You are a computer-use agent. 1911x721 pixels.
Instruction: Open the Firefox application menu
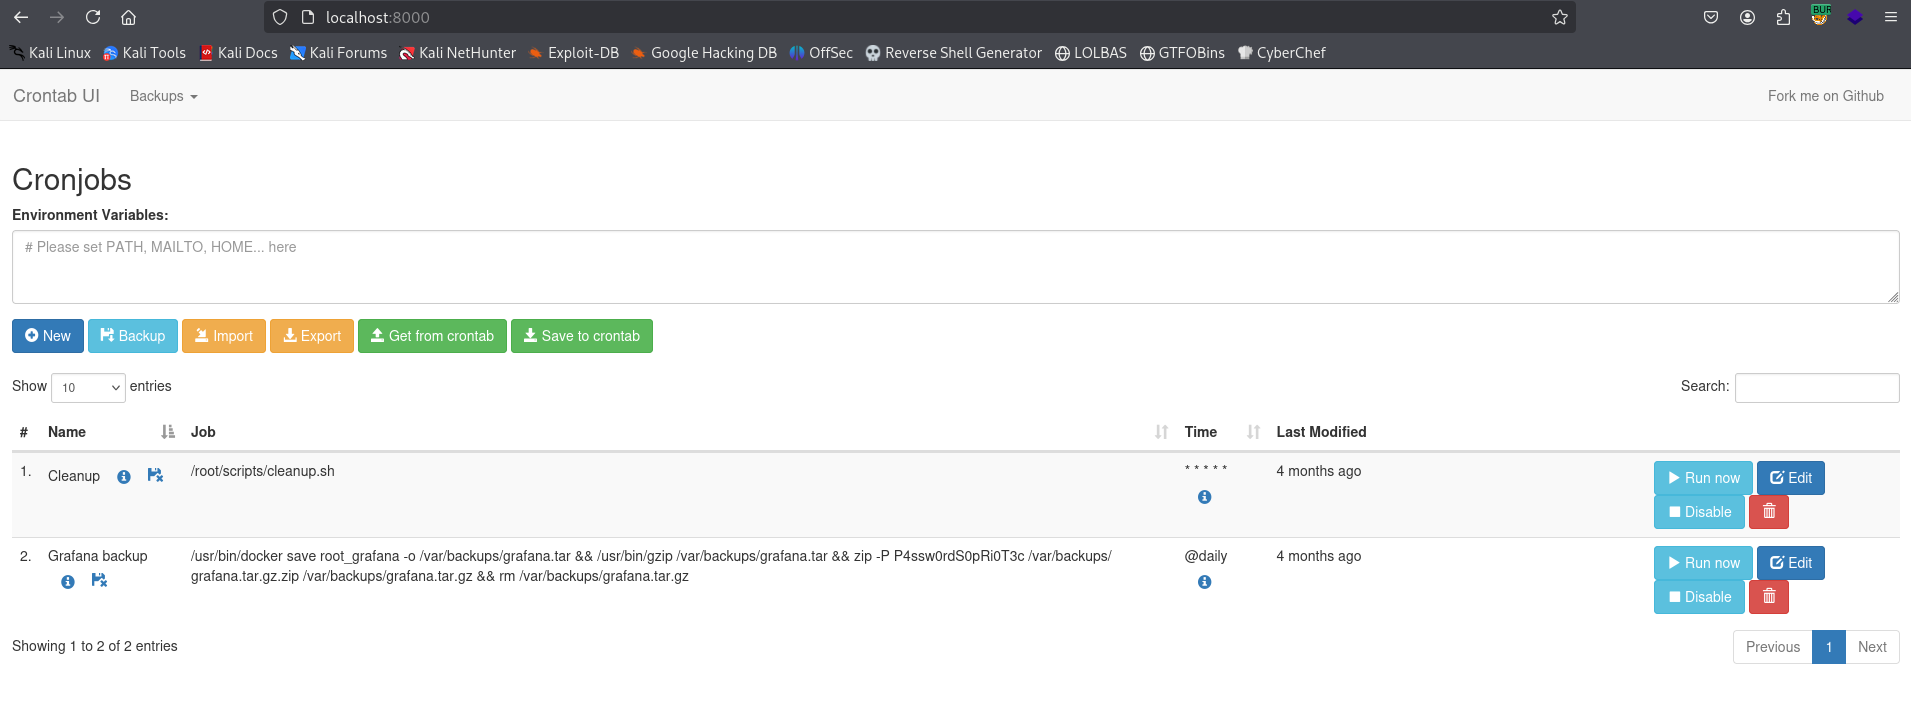pos(1890,17)
